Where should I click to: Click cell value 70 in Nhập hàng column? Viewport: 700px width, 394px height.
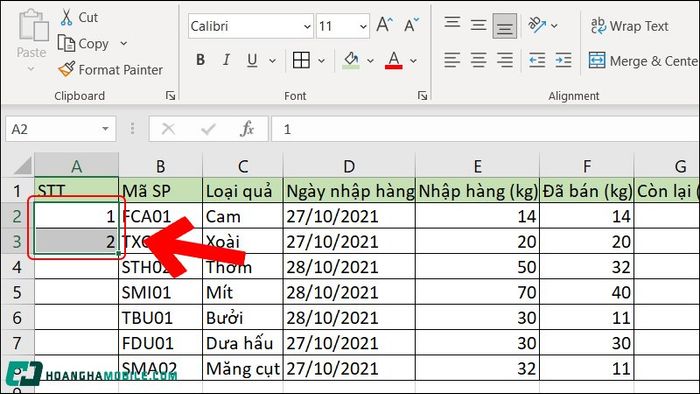point(478,292)
